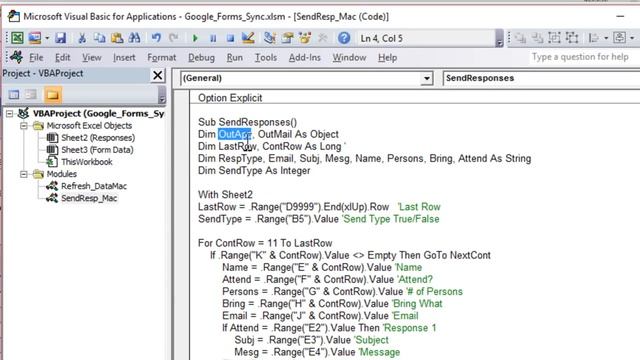640x360 pixels.
Task: Click the Find binoculars icon
Action: [134, 38]
